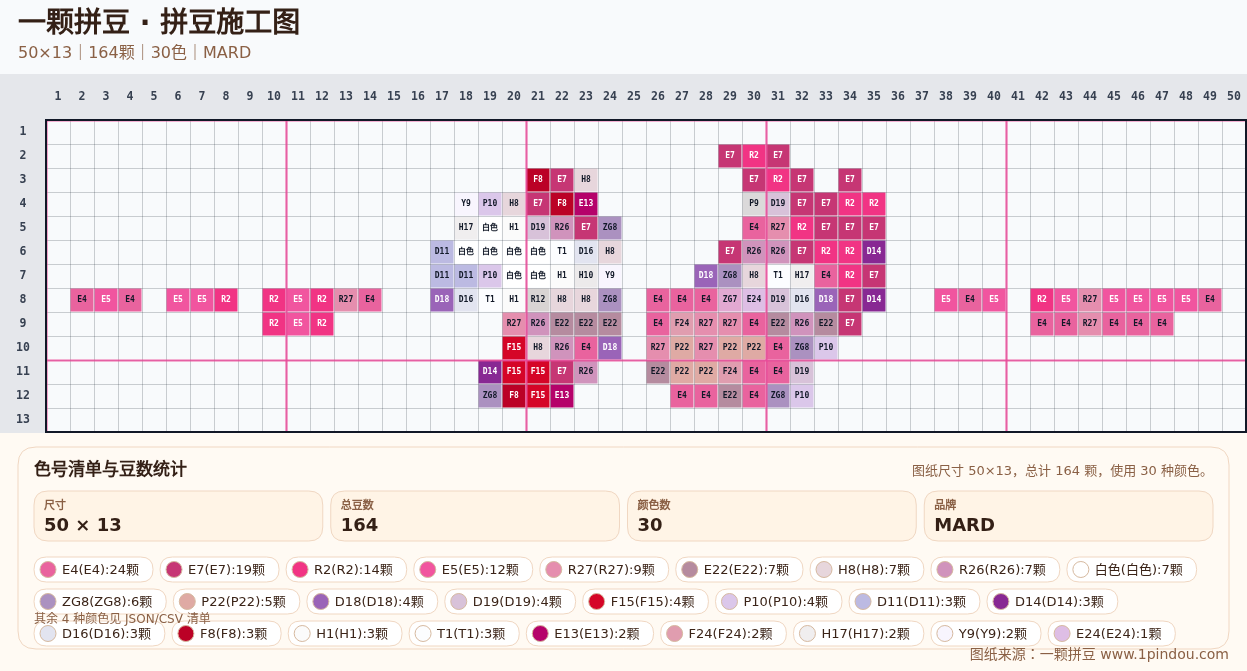
Task: Click the source link www.1pindou.com
Action: pos(1164,654)
